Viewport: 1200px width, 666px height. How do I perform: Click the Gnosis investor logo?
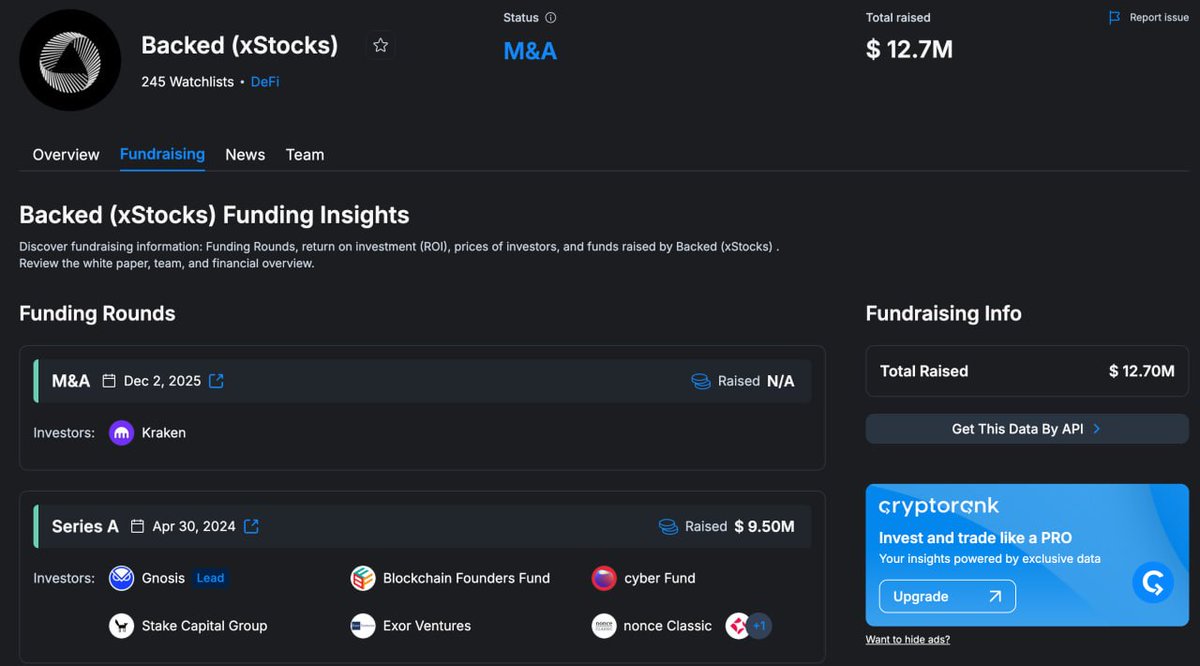coord(122,578)
